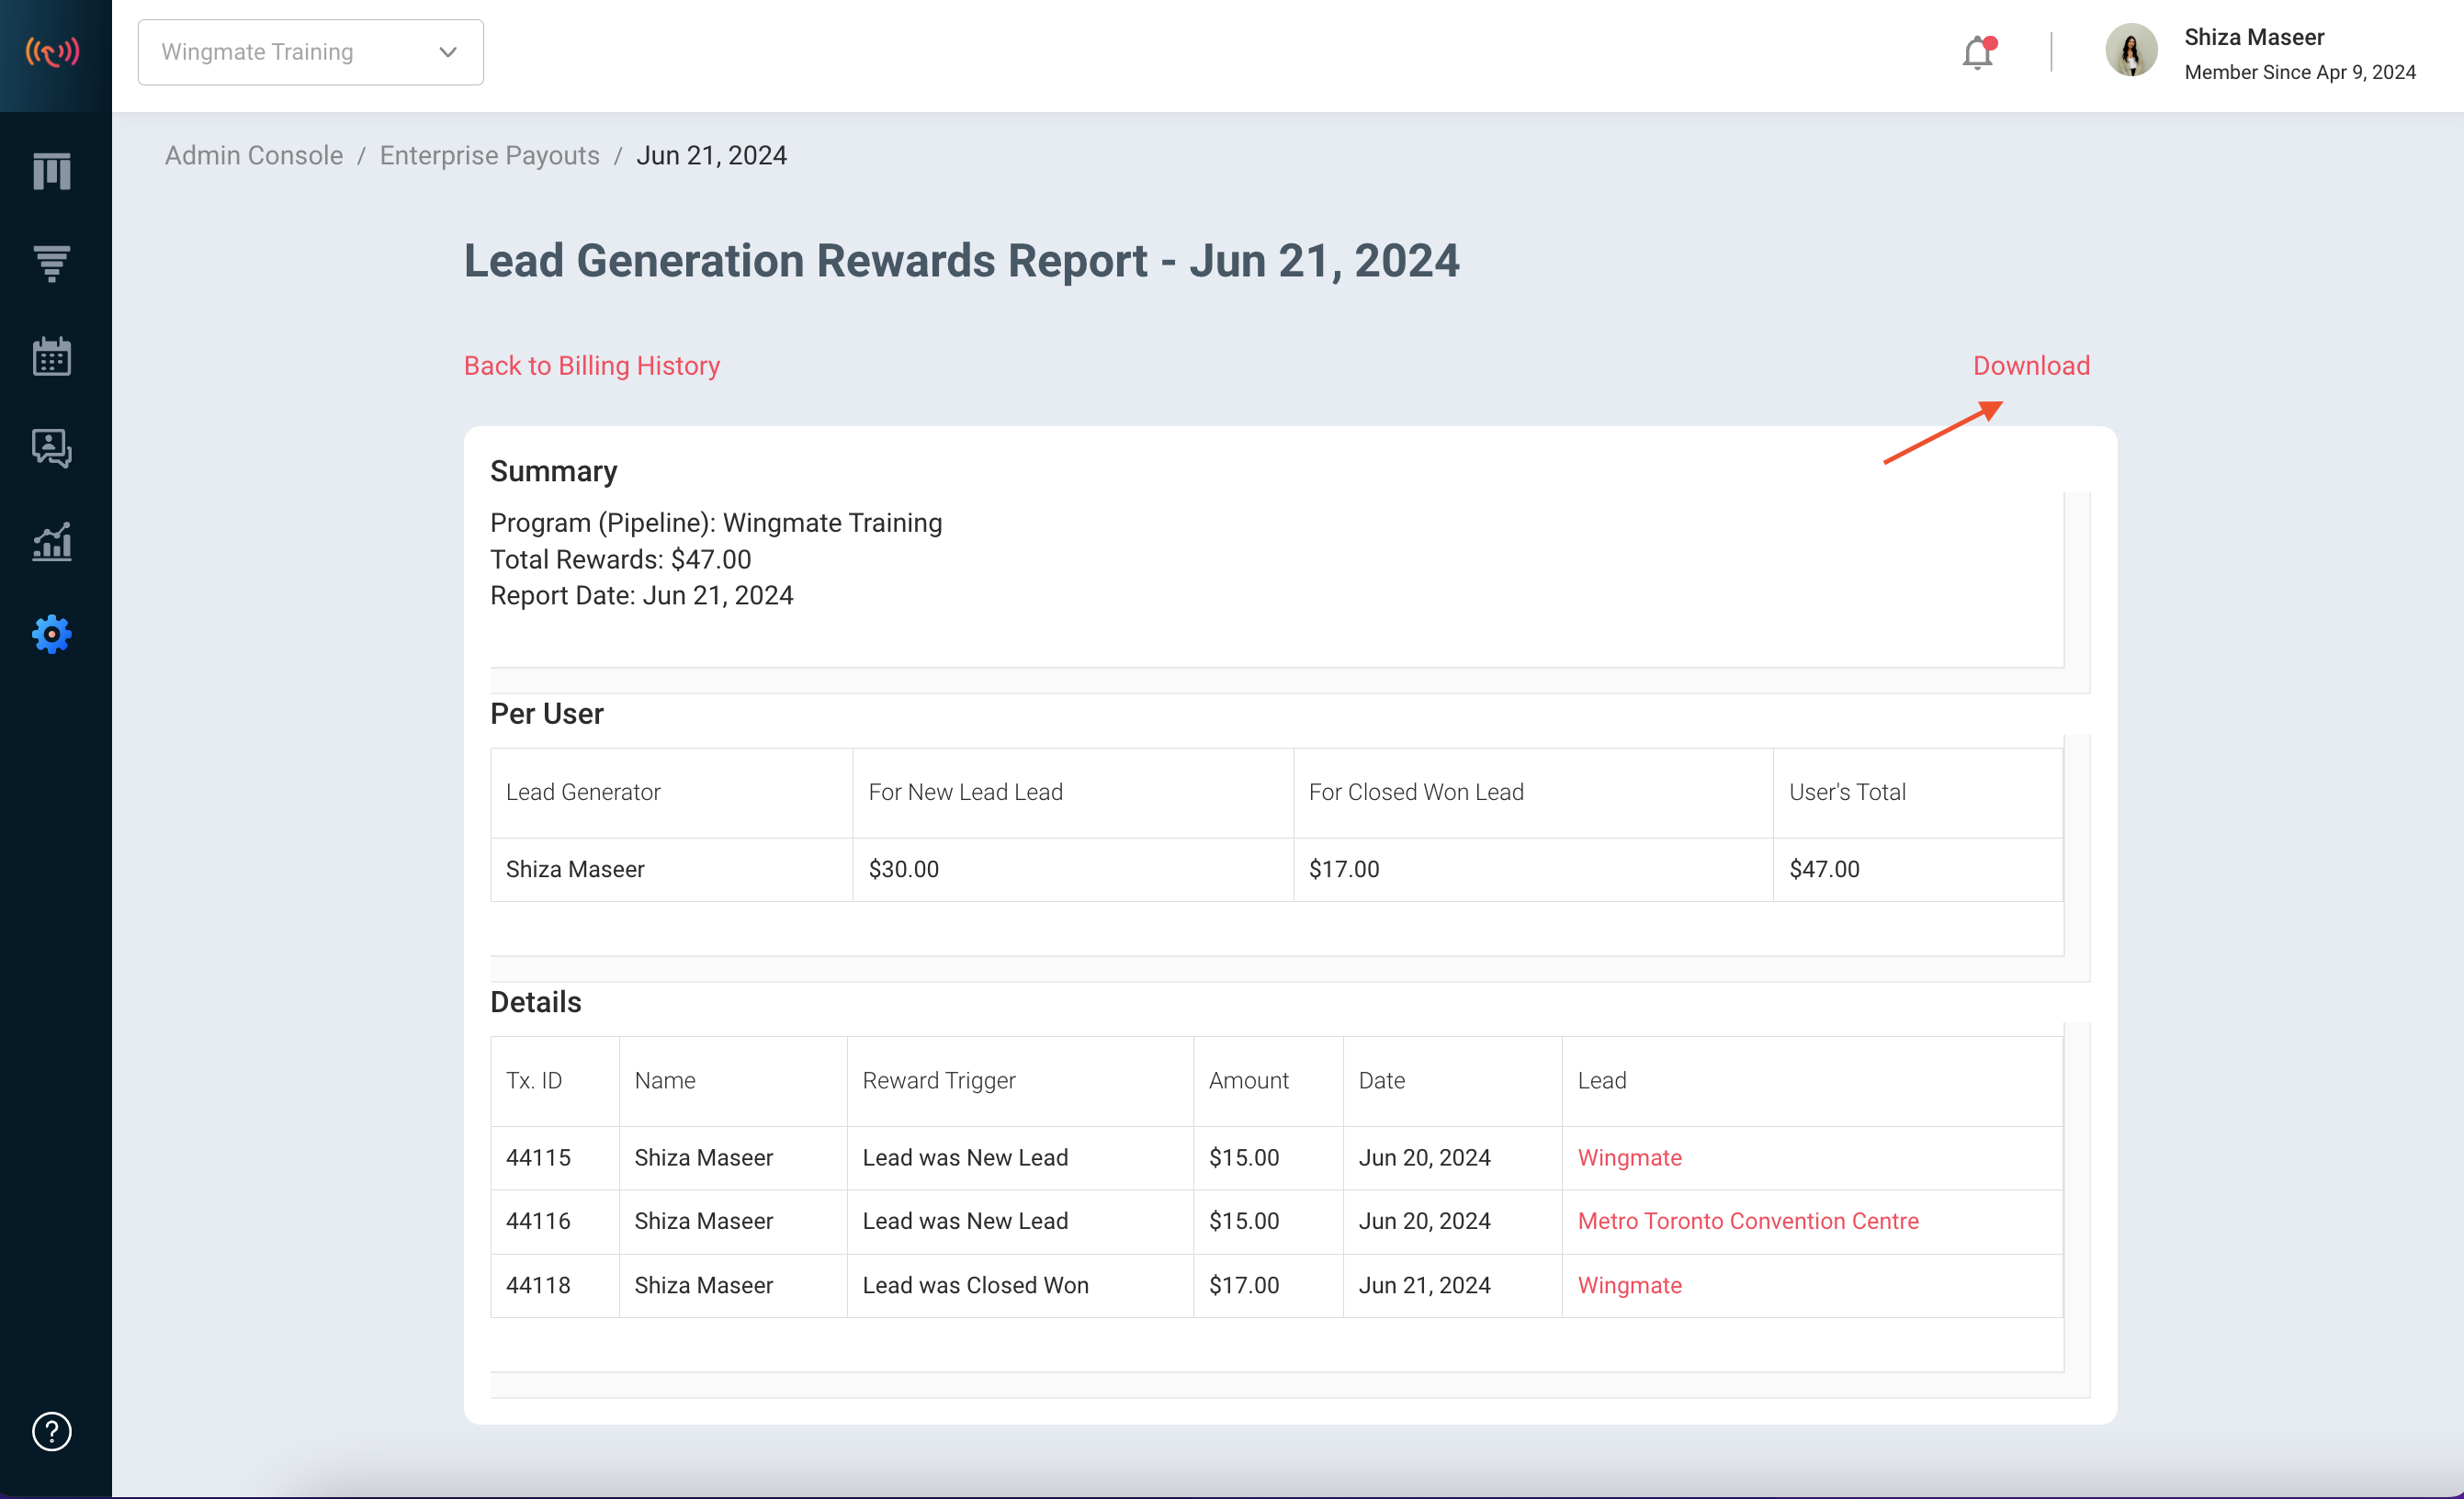Open the messages and contacts panel

[52, 449]
